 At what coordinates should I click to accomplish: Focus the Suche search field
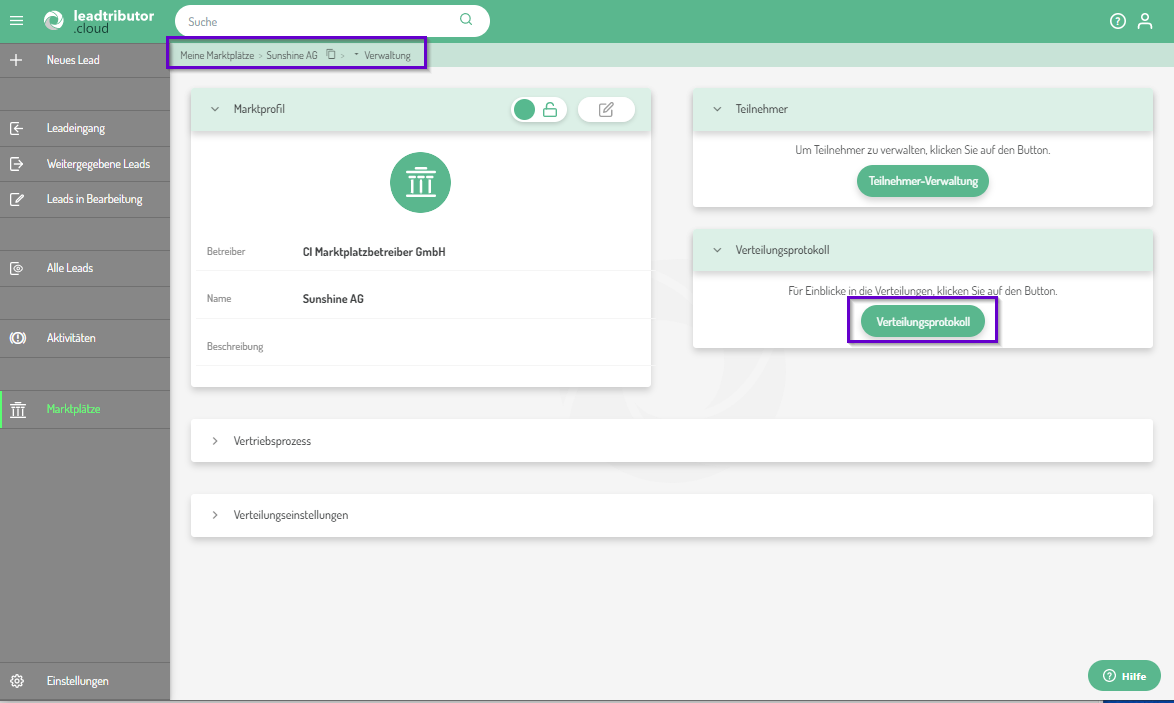pos(320,21)
